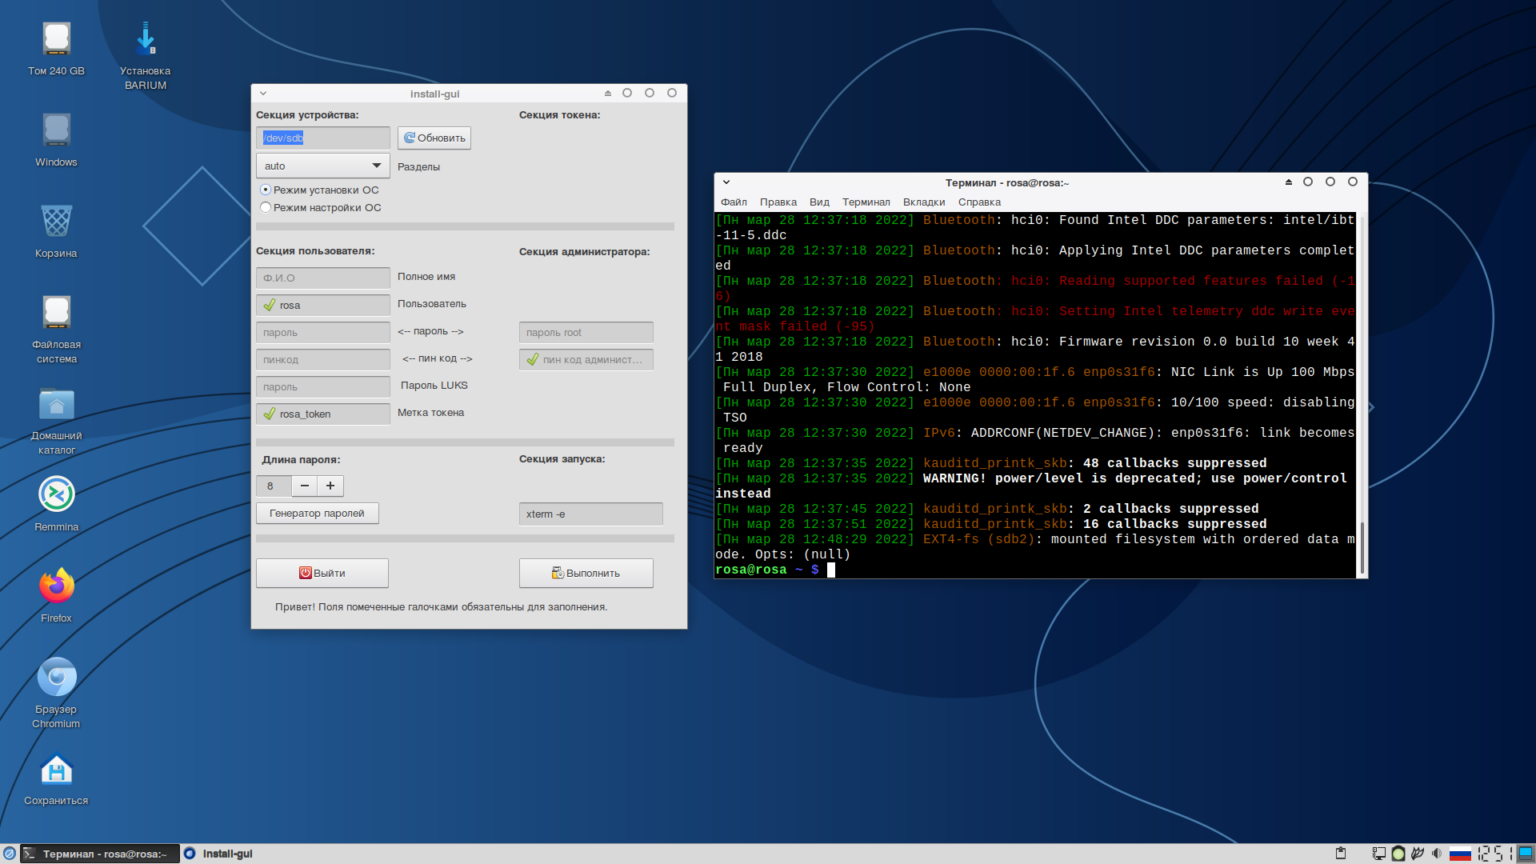The width and height of the screenshot is (1536, 864).
Task: Open the terminal window menu chevron
Action: (x=726, y=183)
